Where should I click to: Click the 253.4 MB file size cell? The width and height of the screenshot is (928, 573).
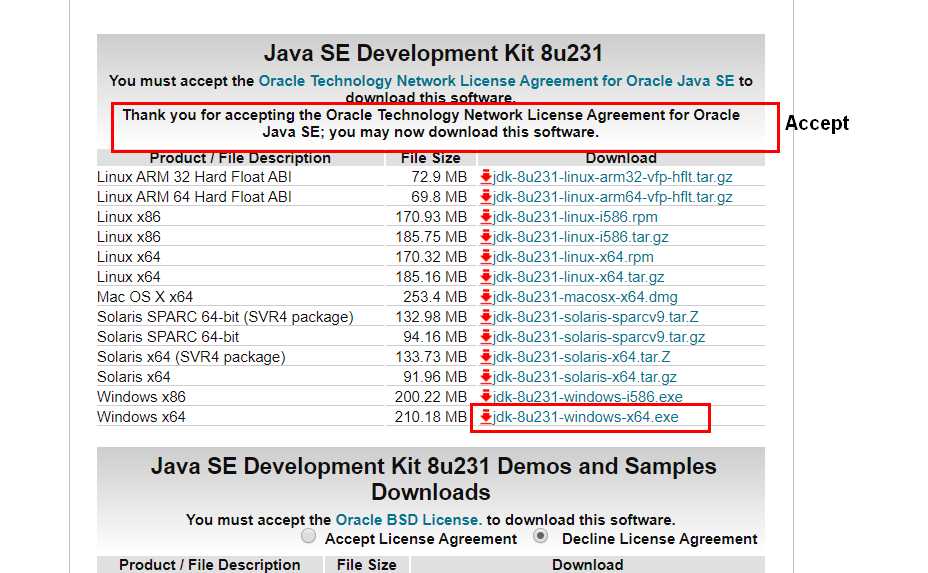coord(435,297)
